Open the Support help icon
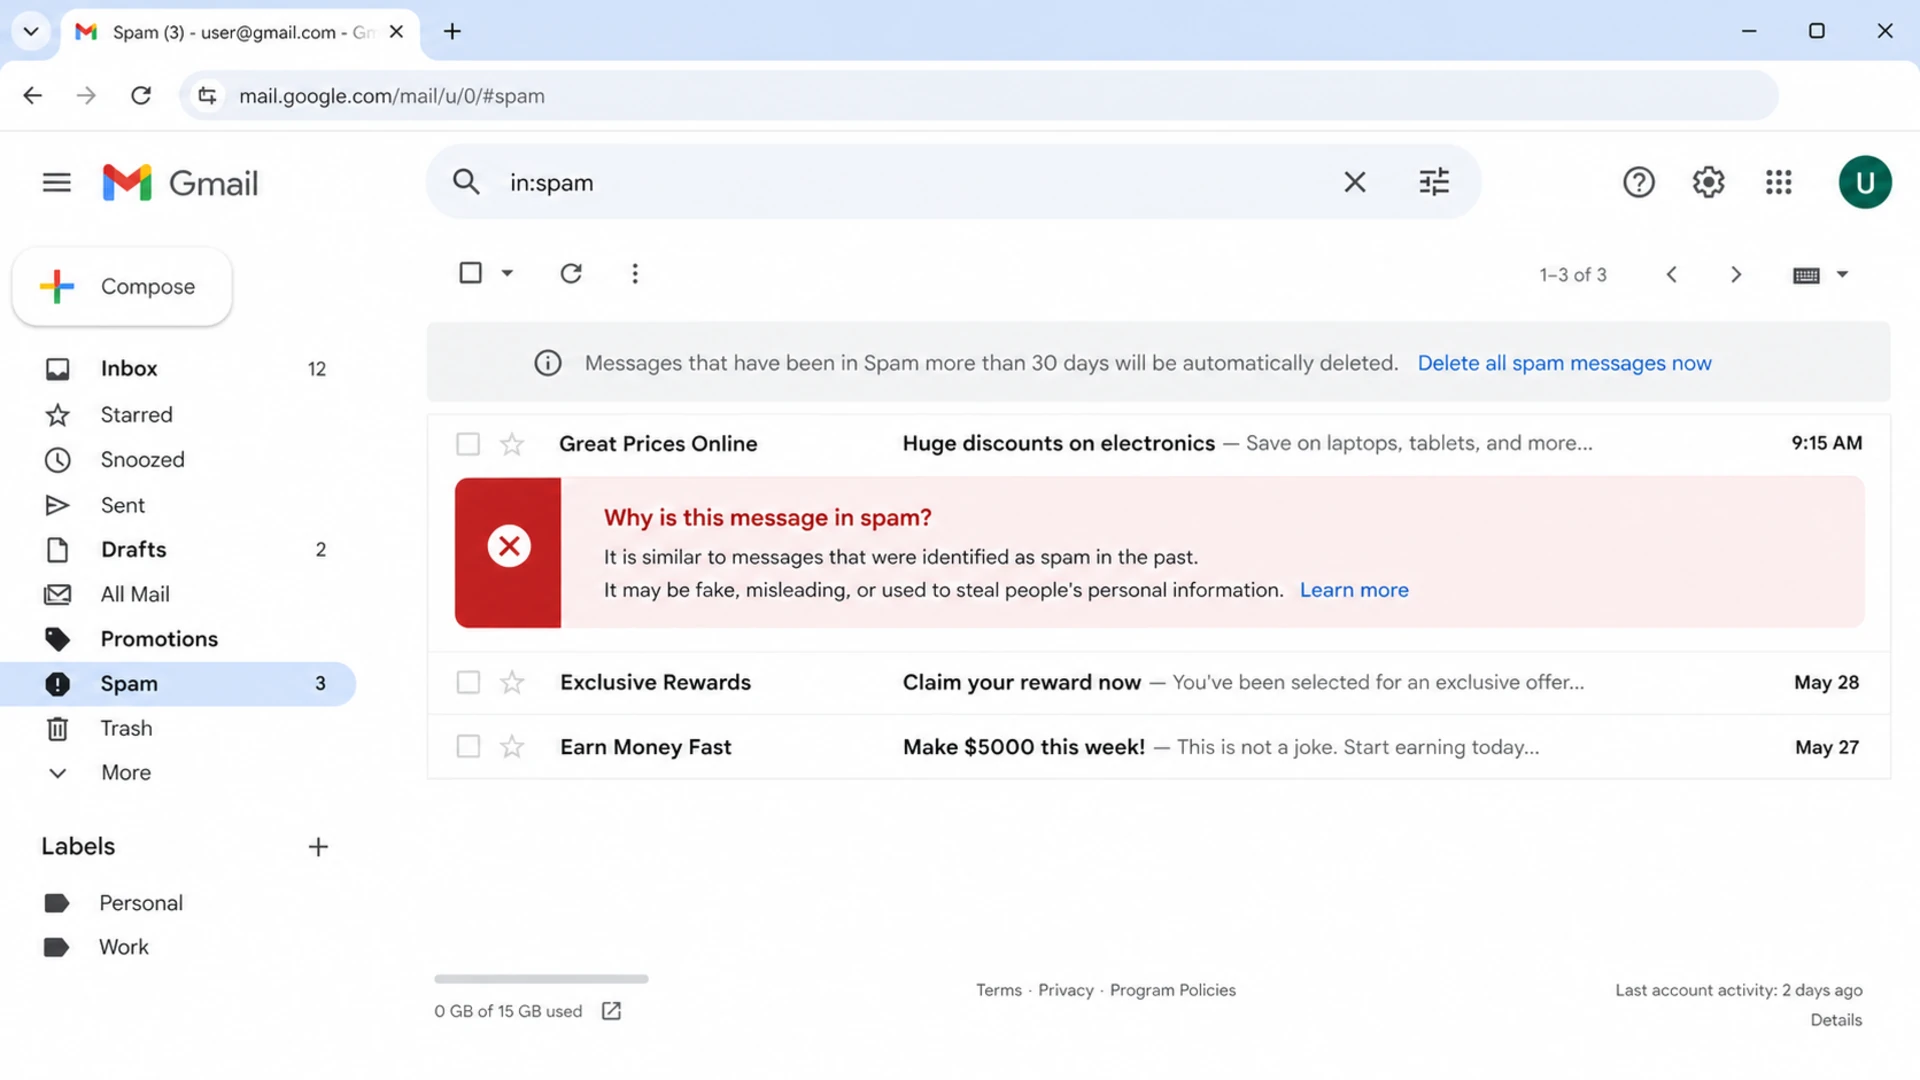Viewport: 1920px width, 1080px height. coord(1638,182)
